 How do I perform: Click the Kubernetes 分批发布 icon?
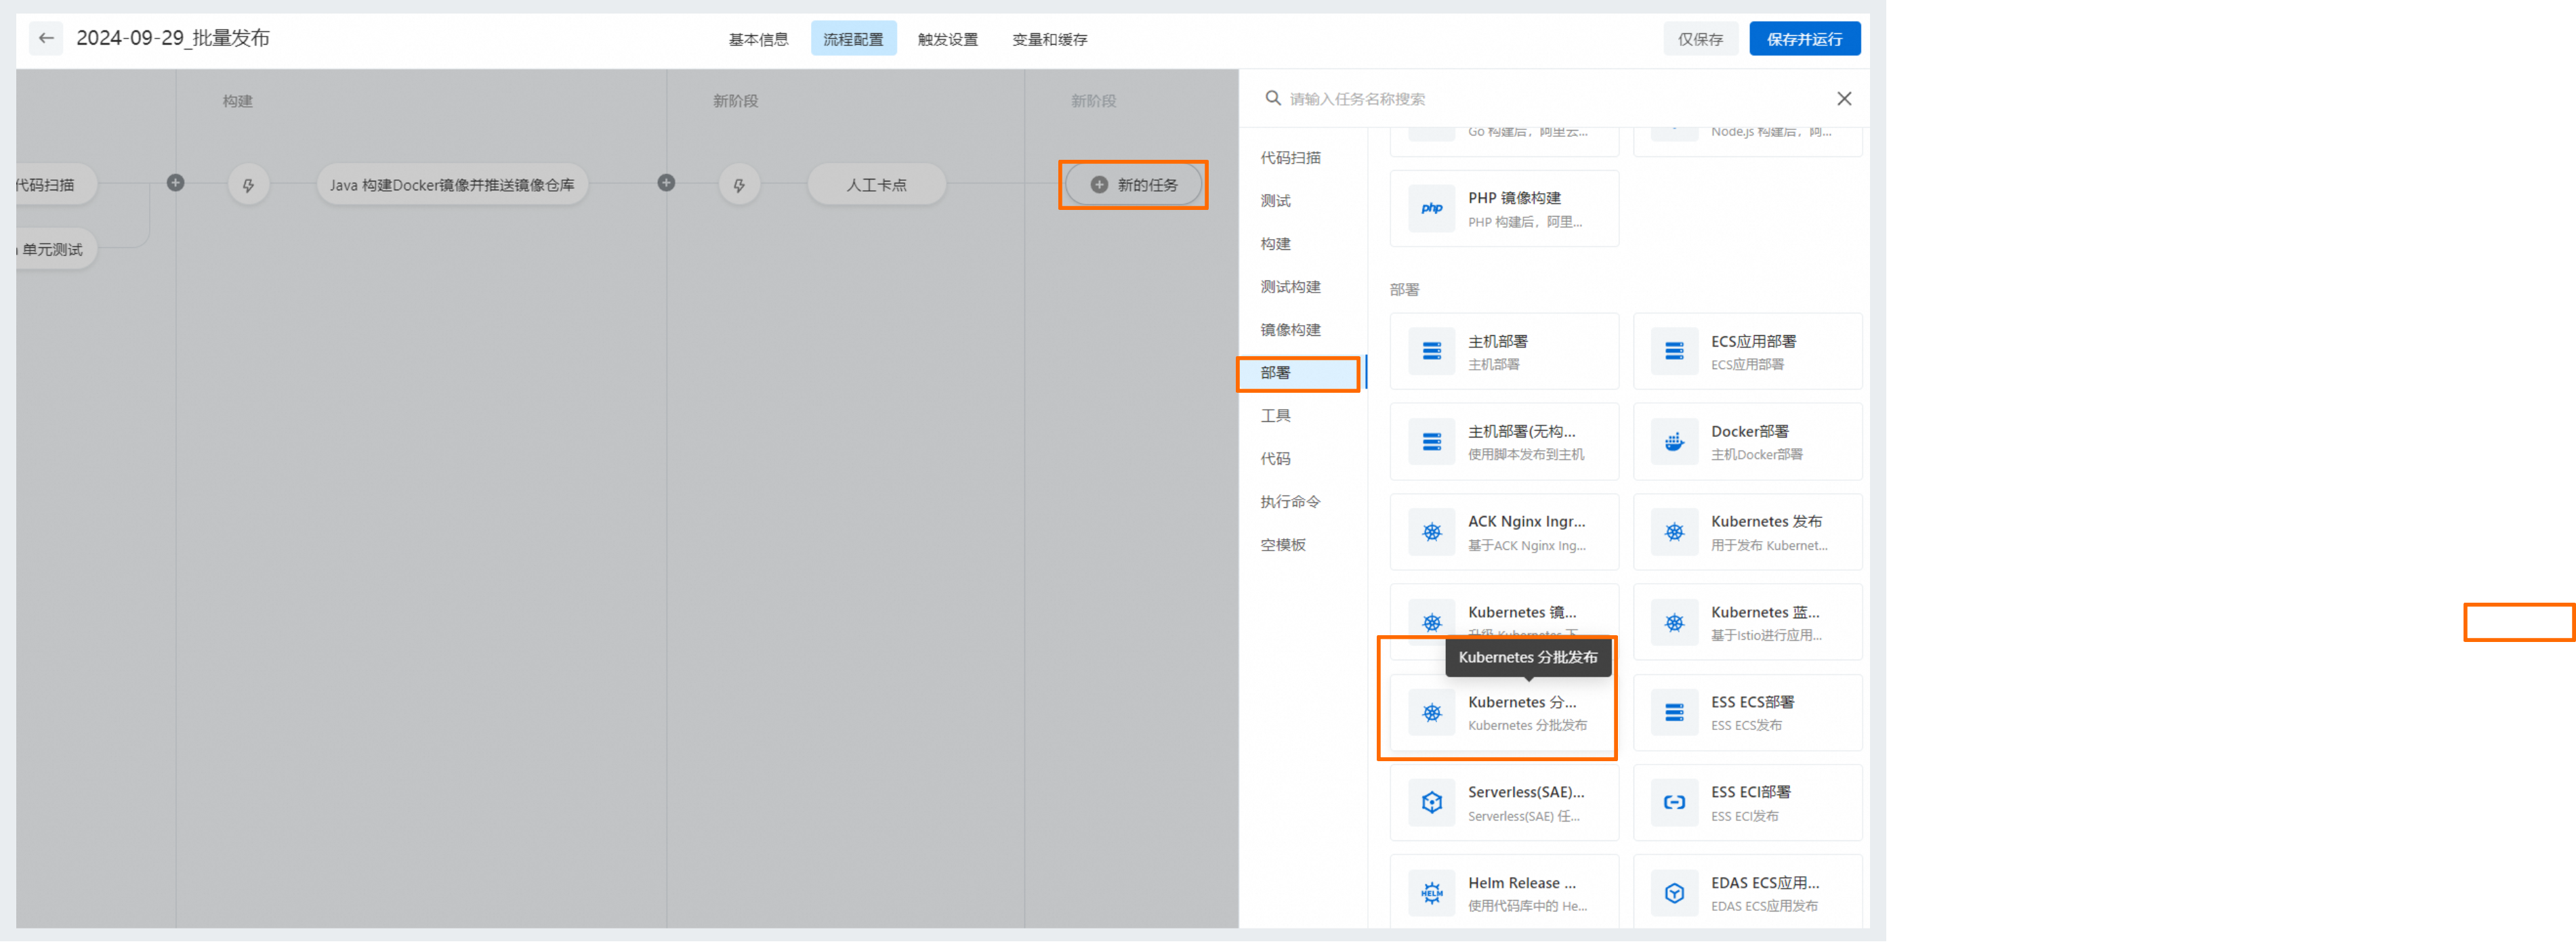tap(1431, 713)
